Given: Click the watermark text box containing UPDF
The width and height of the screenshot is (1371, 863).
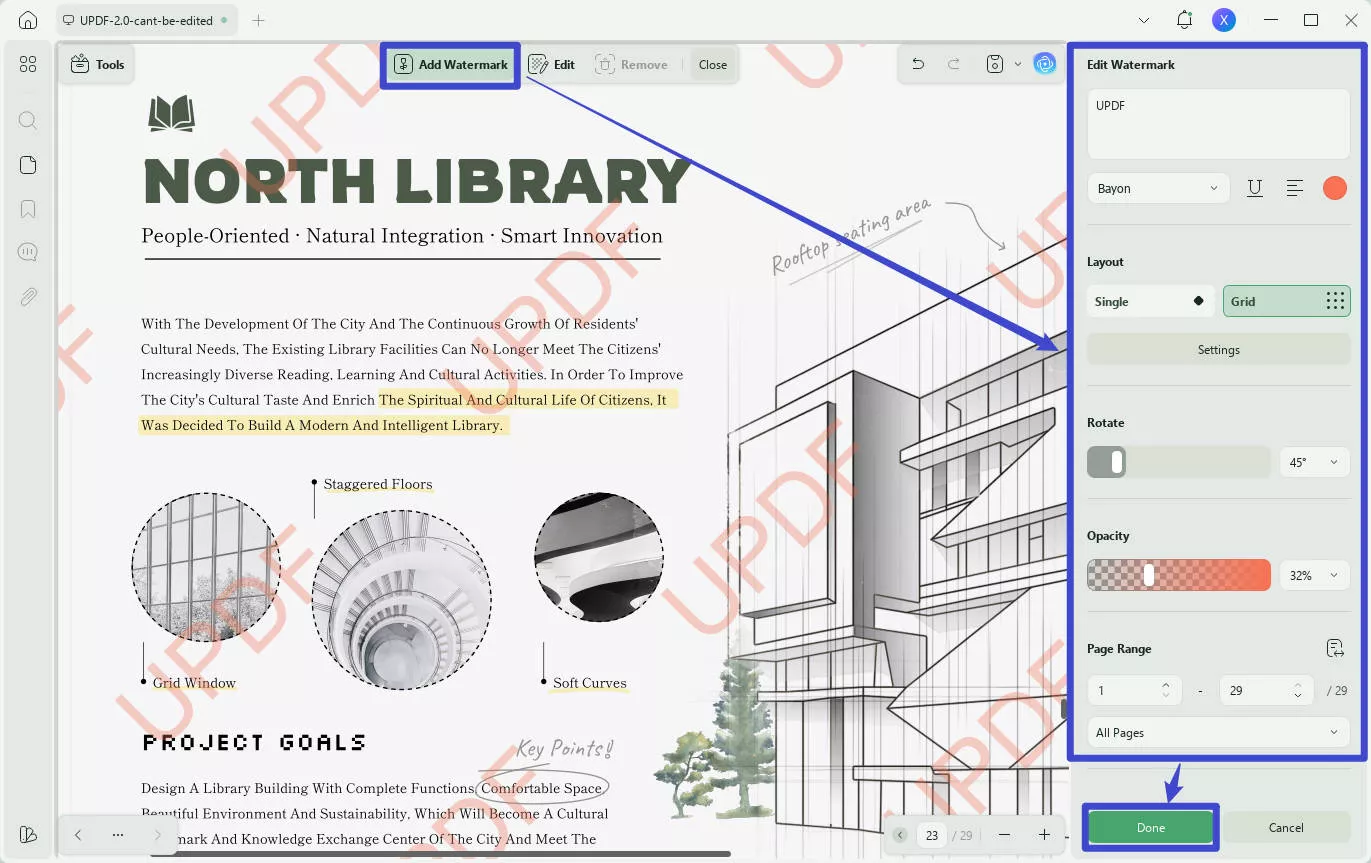Looking at the screenshot, I should (1218, 124).
